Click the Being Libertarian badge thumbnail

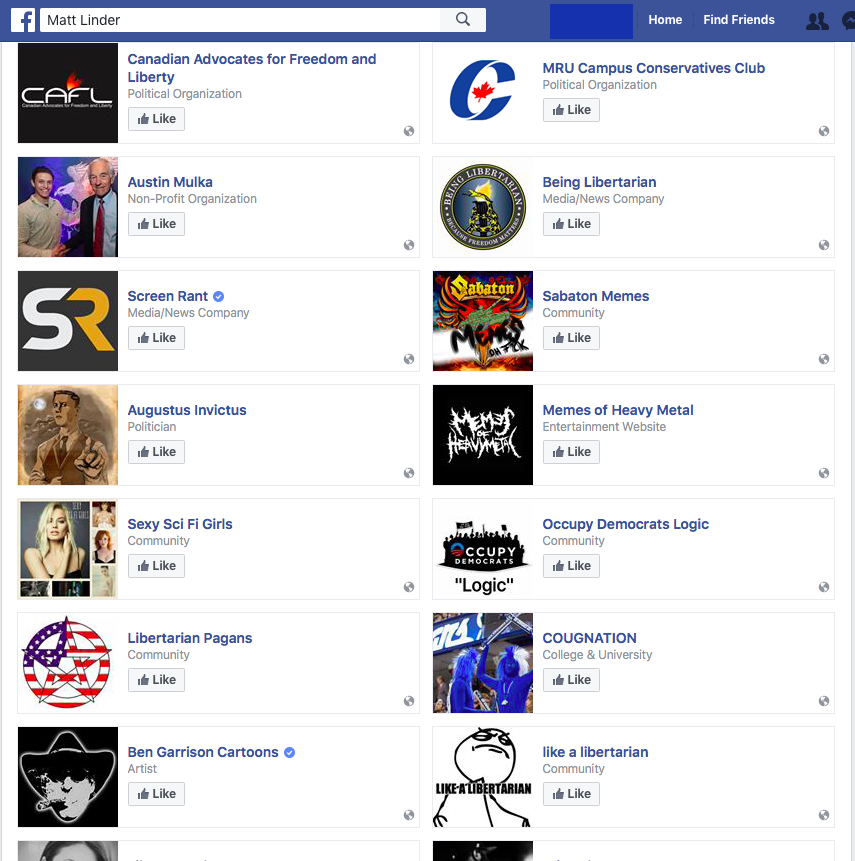(x=483, y=207)
